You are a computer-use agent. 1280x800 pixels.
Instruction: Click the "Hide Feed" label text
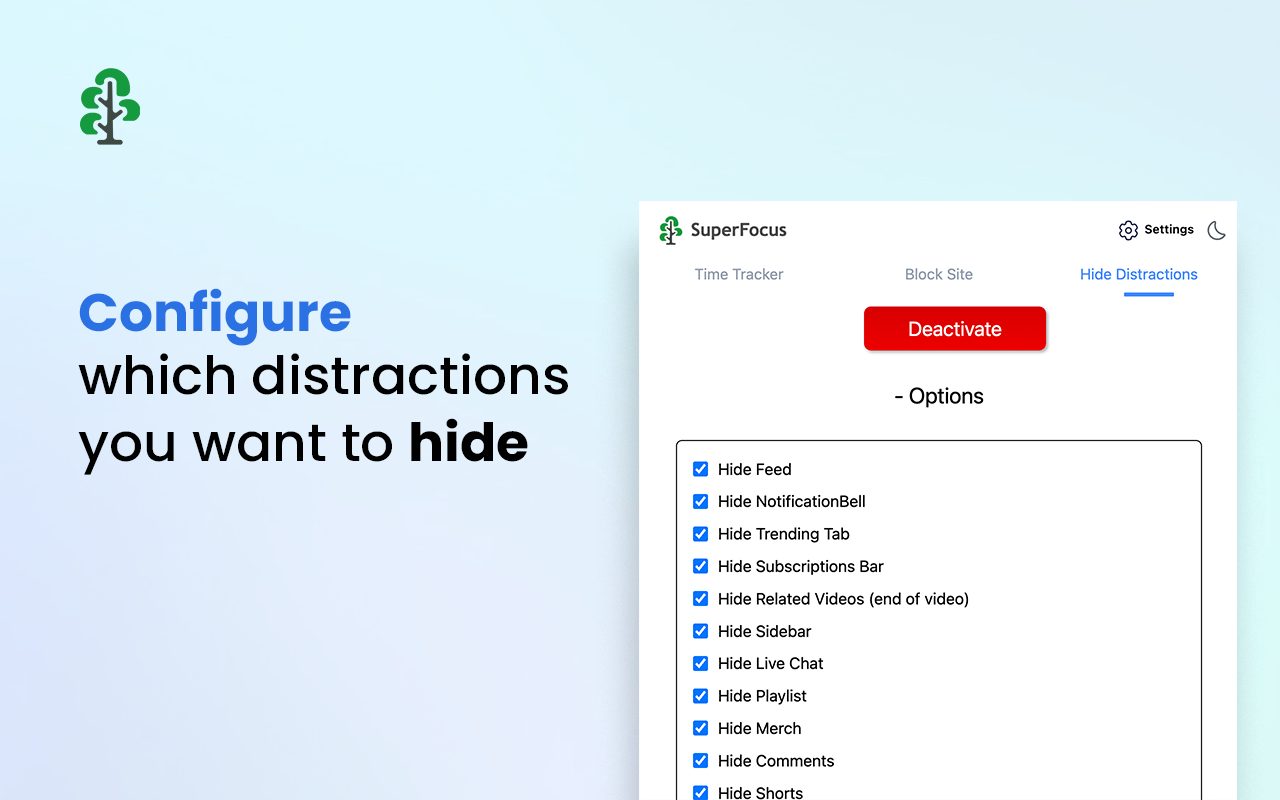pyautogui.click(x=755, y=469)
